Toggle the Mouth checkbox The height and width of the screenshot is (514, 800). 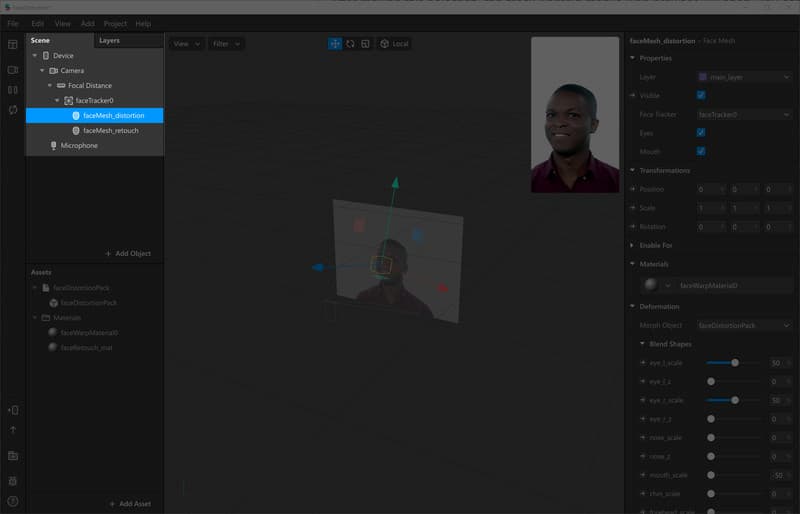(x=701, y=152)
